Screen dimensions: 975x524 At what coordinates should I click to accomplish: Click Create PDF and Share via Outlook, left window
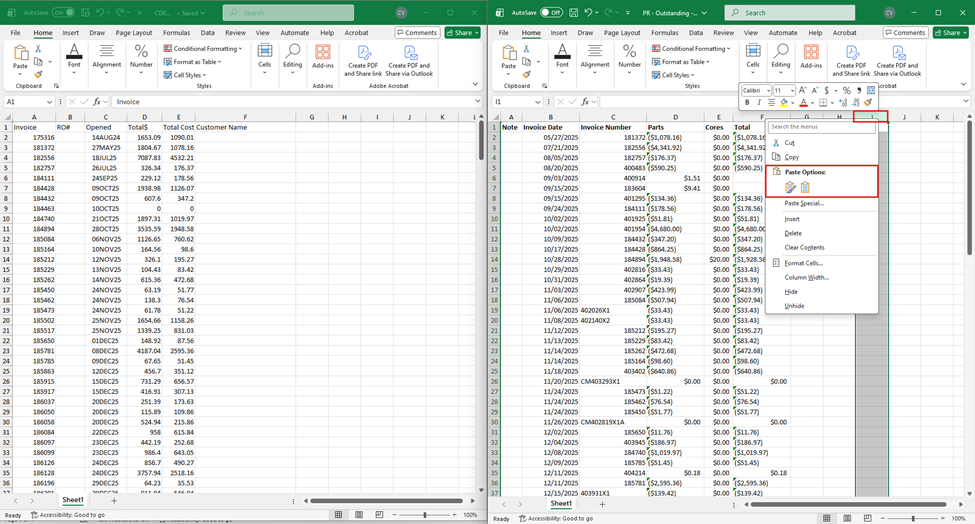click(x=409, y=60)
